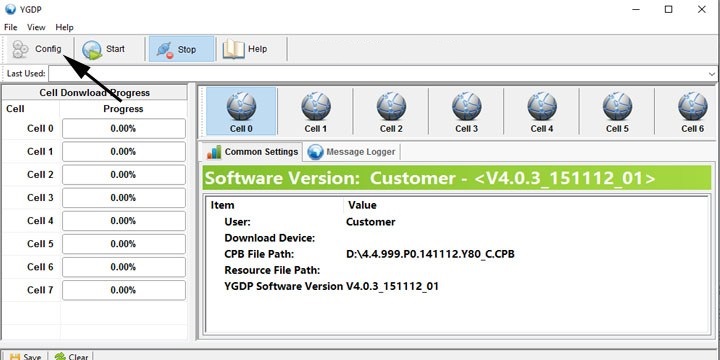Select the Cell 7 row label

(x=40, y=290)
